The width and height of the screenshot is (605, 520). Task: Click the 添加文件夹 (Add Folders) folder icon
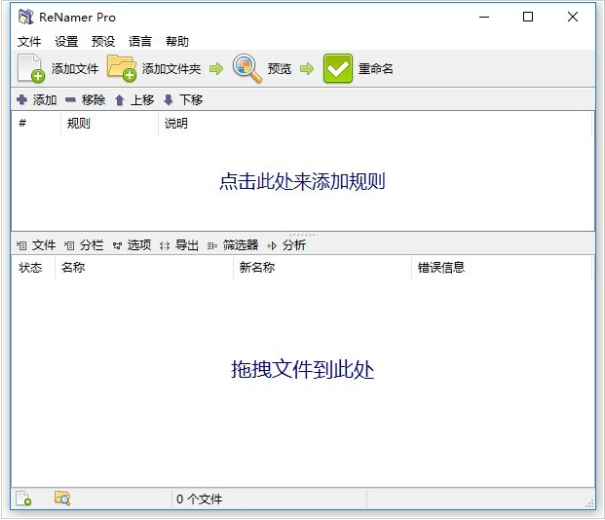[121, 68]
